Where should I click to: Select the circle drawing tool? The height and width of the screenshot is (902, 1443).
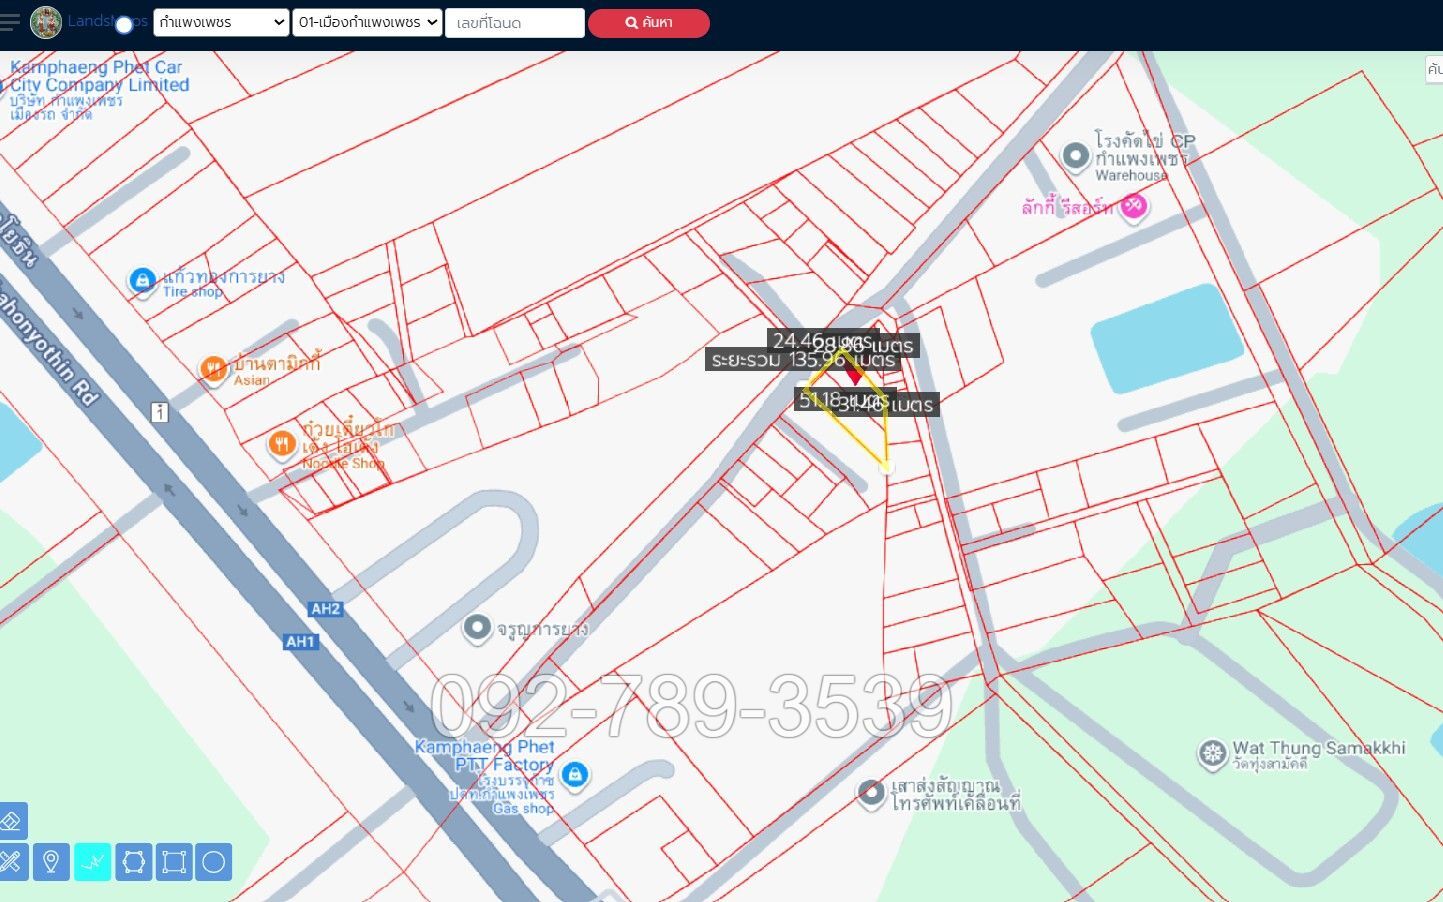click(214, 861)
